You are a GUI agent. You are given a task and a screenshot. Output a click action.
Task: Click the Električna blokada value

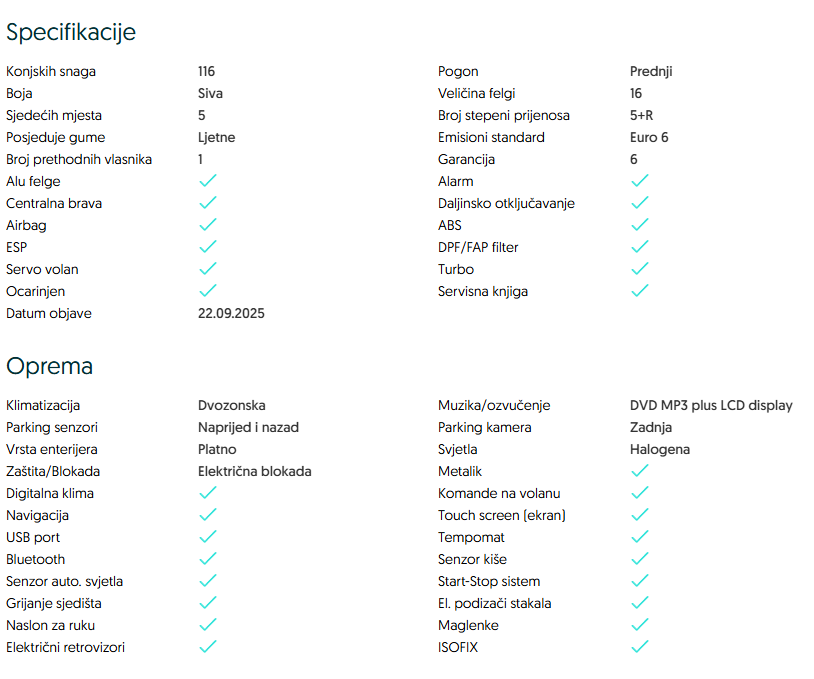255,471
